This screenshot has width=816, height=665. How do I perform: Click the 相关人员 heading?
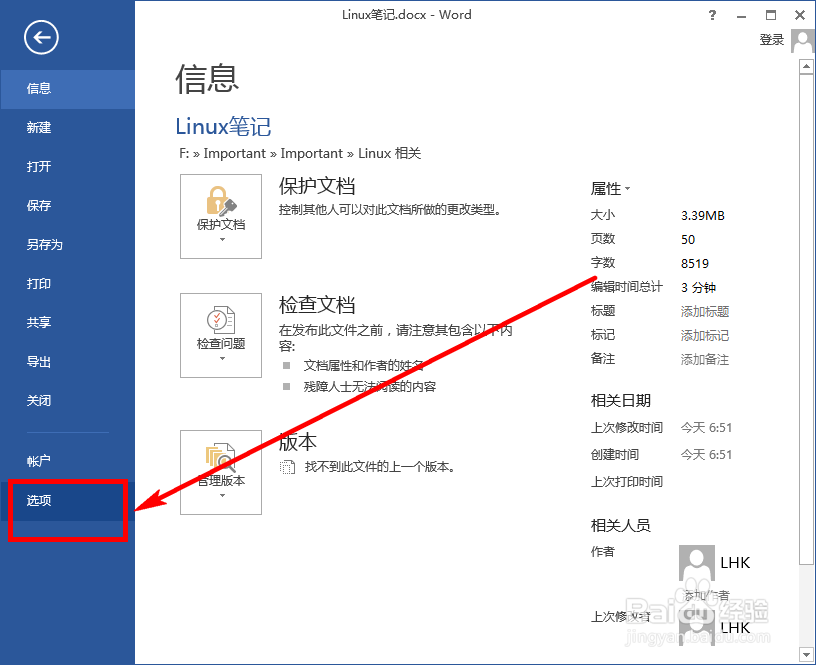click(621, 526)
